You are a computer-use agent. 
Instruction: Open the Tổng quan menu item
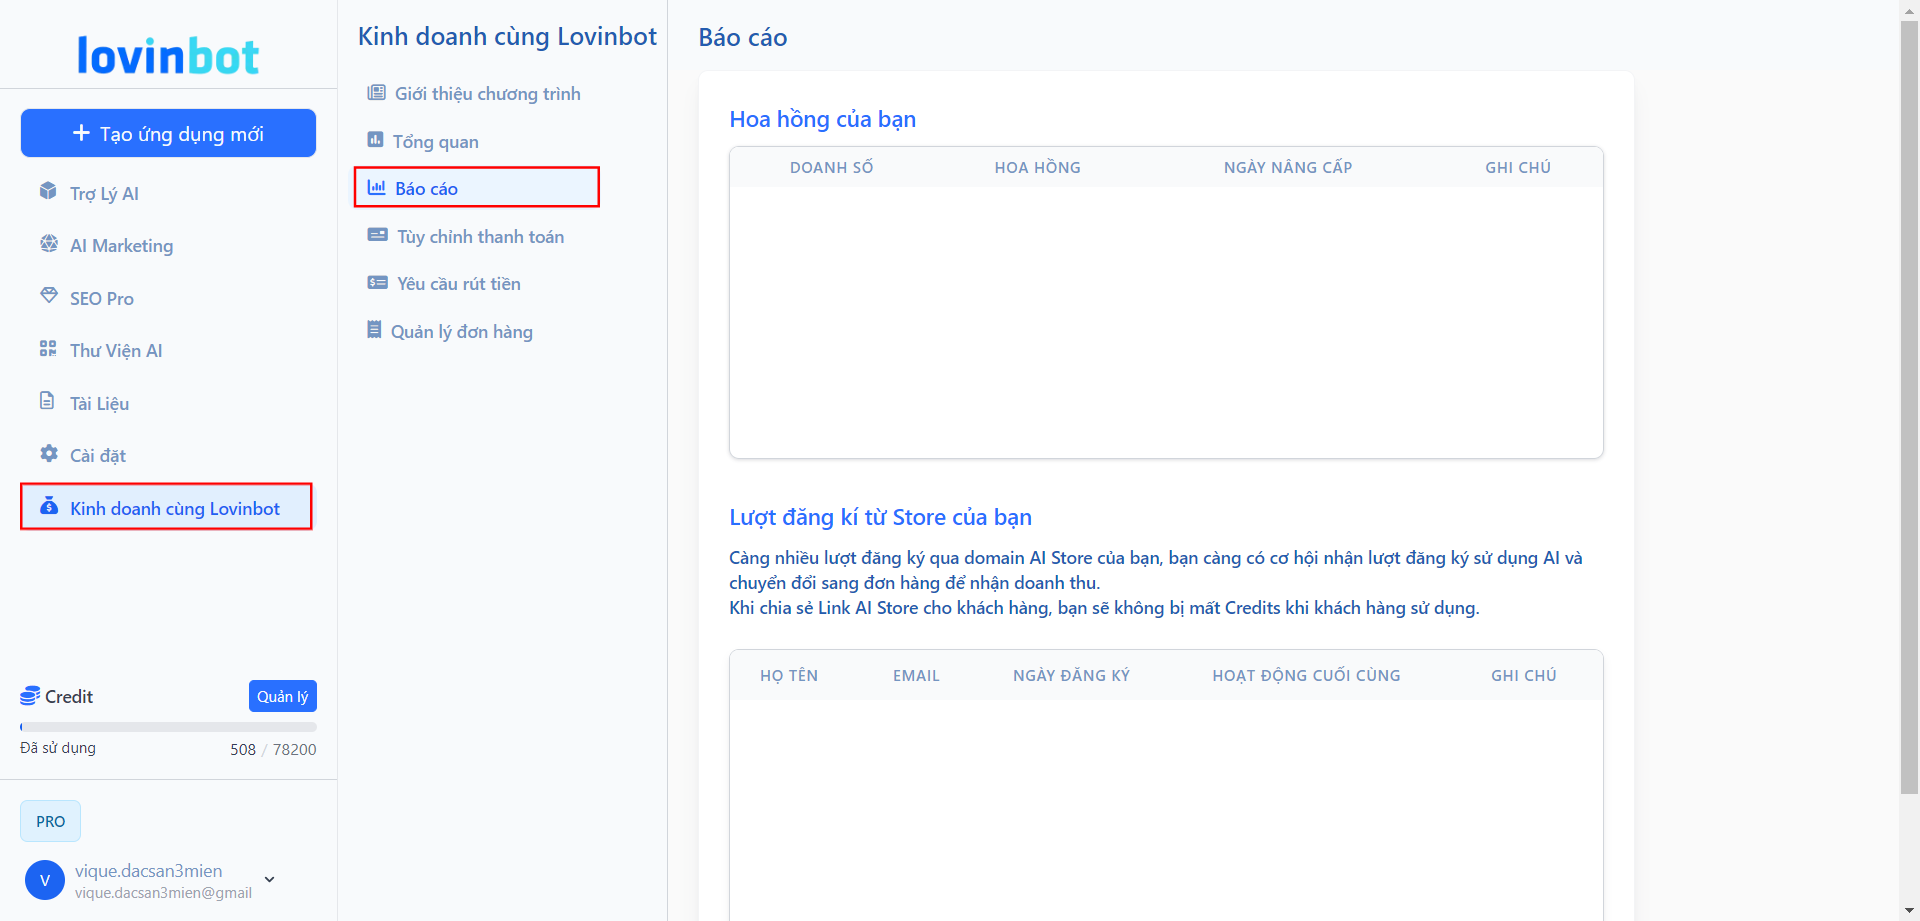point(435,141)
